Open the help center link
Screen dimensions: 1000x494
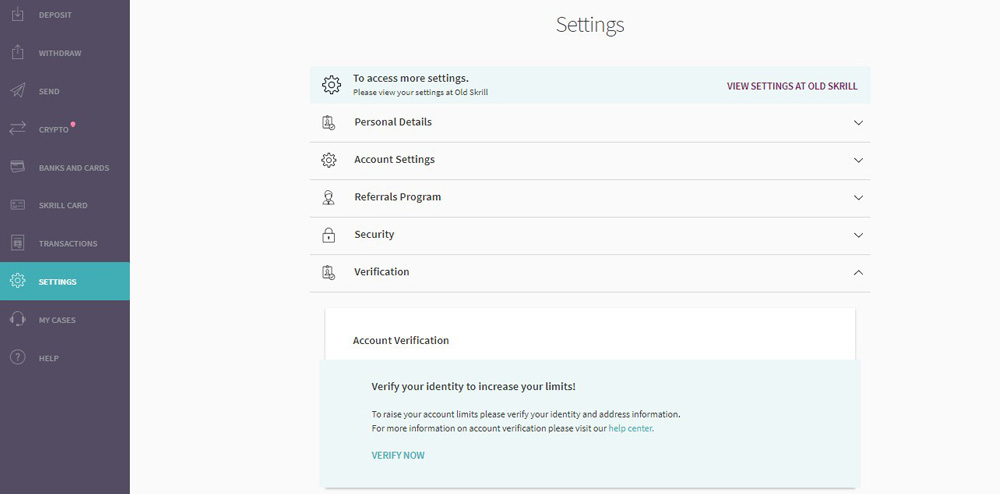click(x=630, y=428)
